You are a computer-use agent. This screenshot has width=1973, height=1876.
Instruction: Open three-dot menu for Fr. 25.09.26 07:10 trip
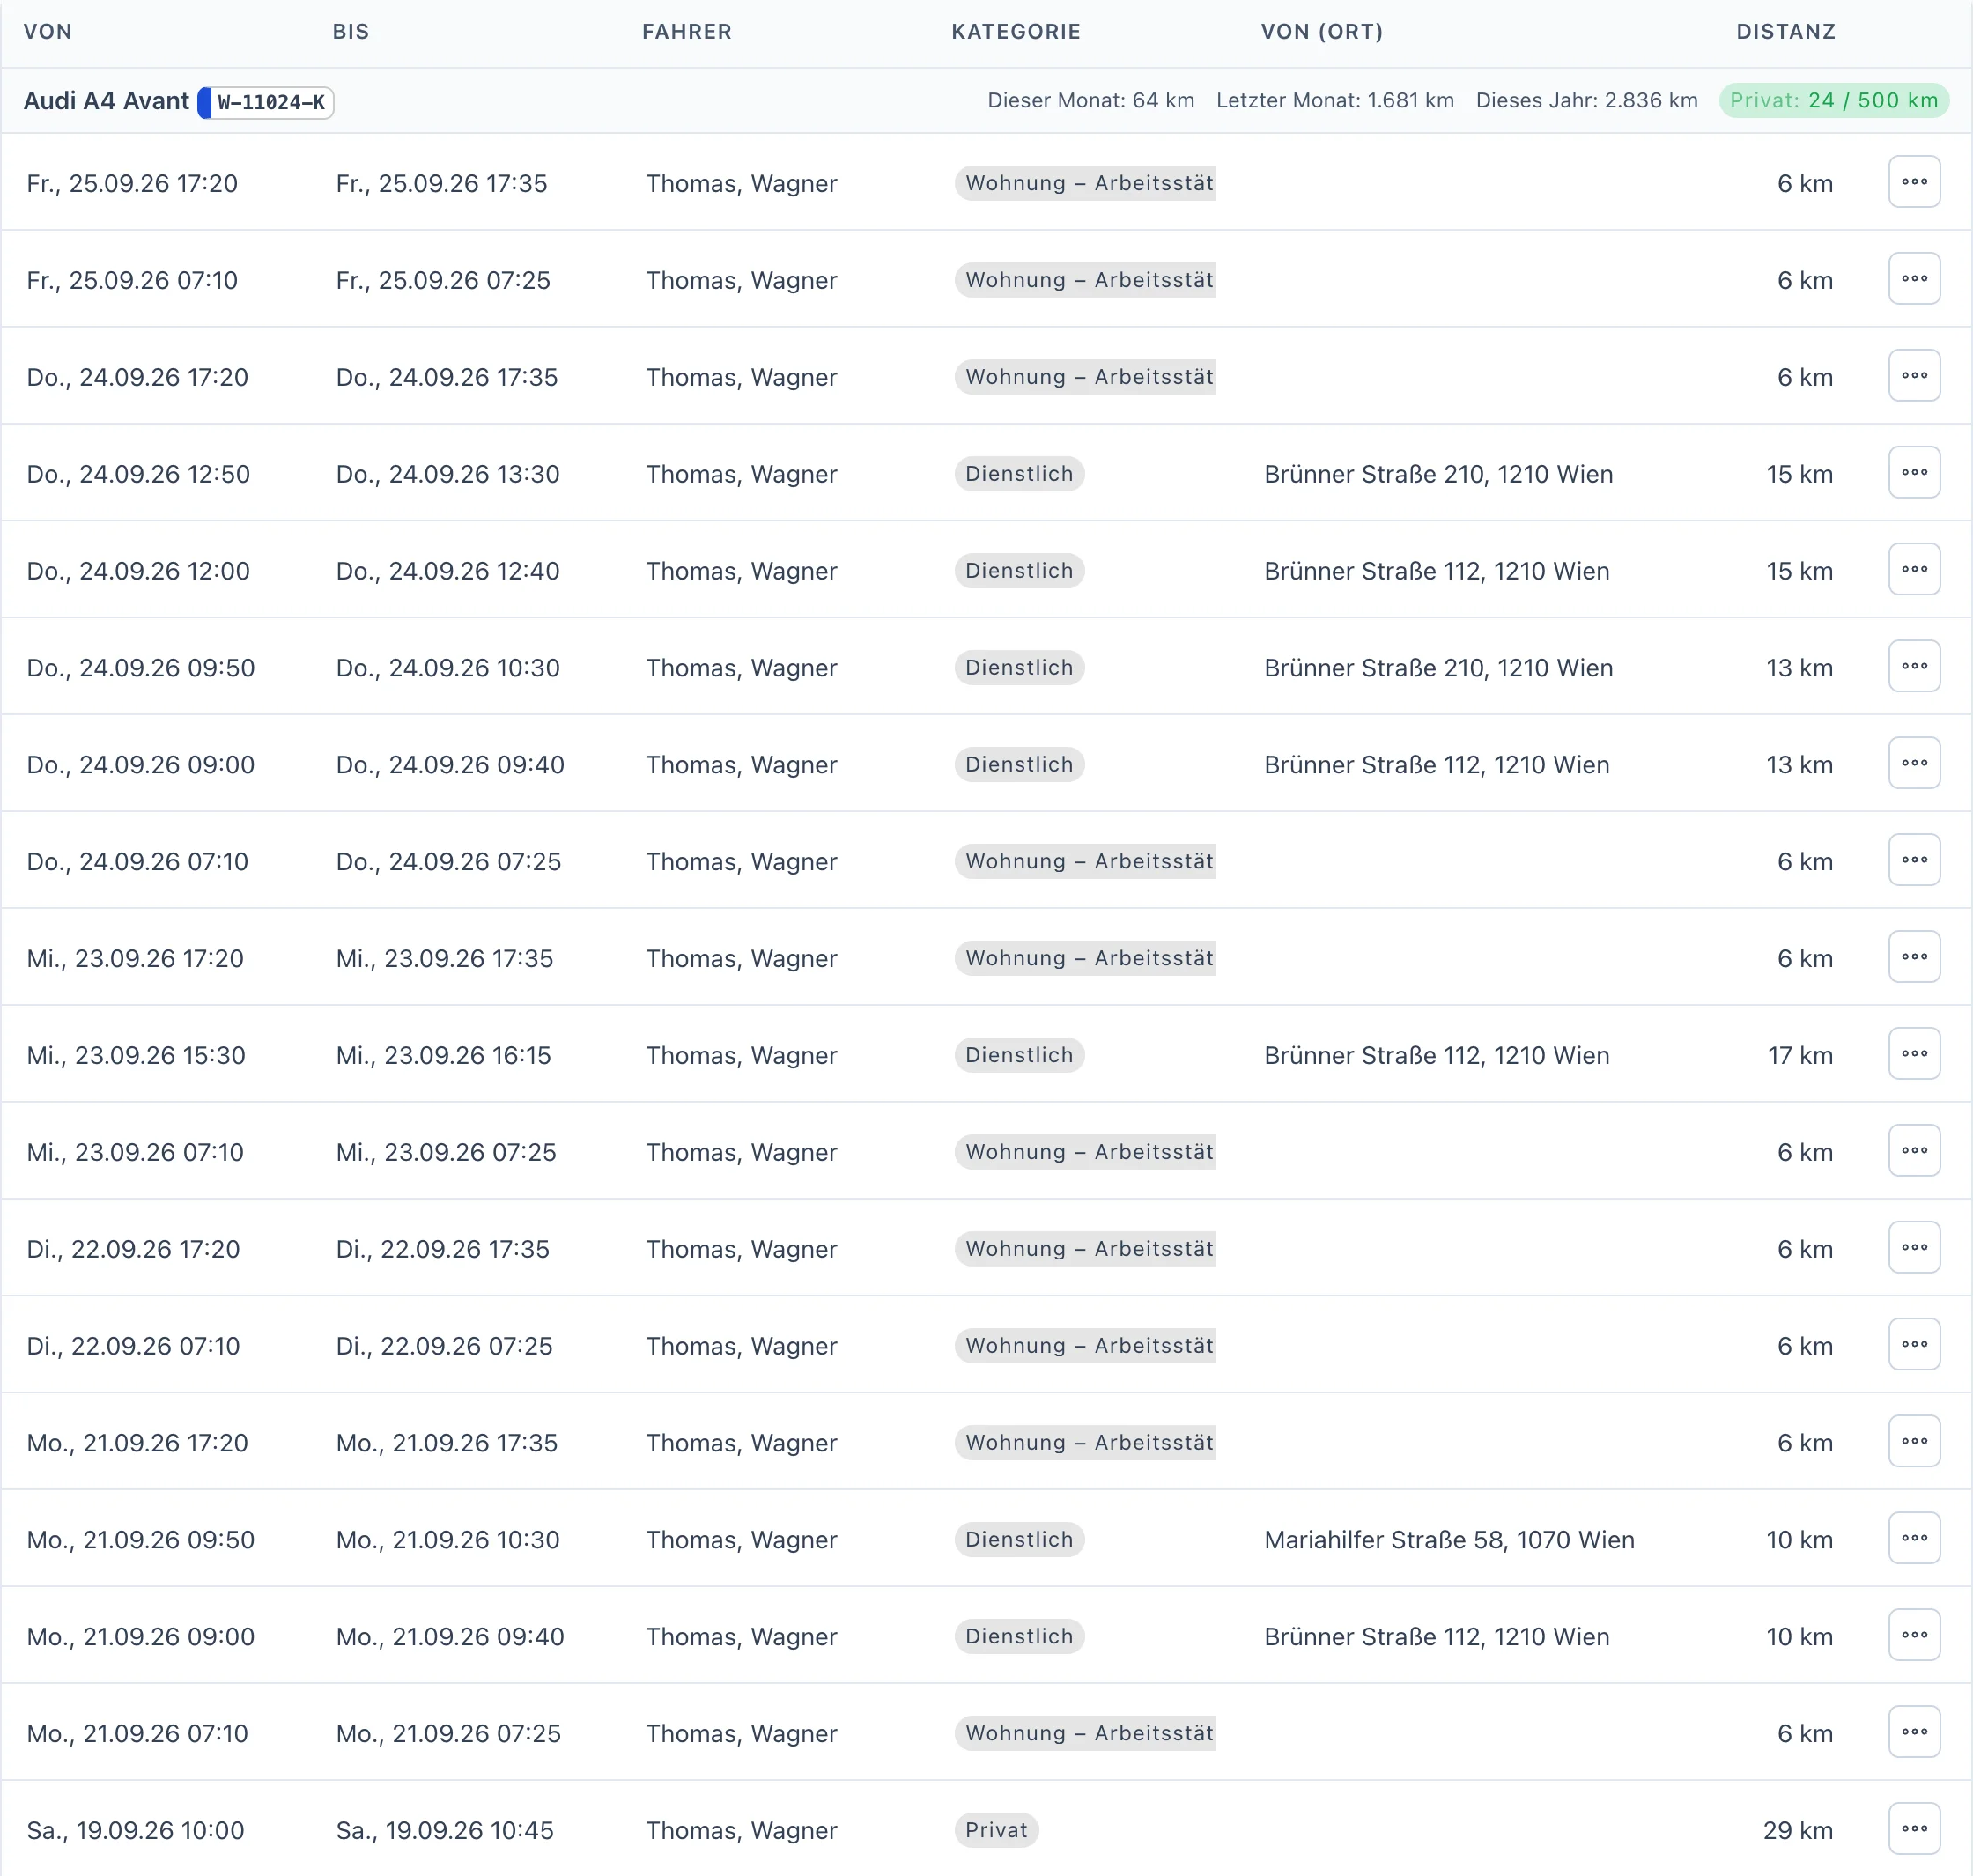click(x=1914, y=279)
